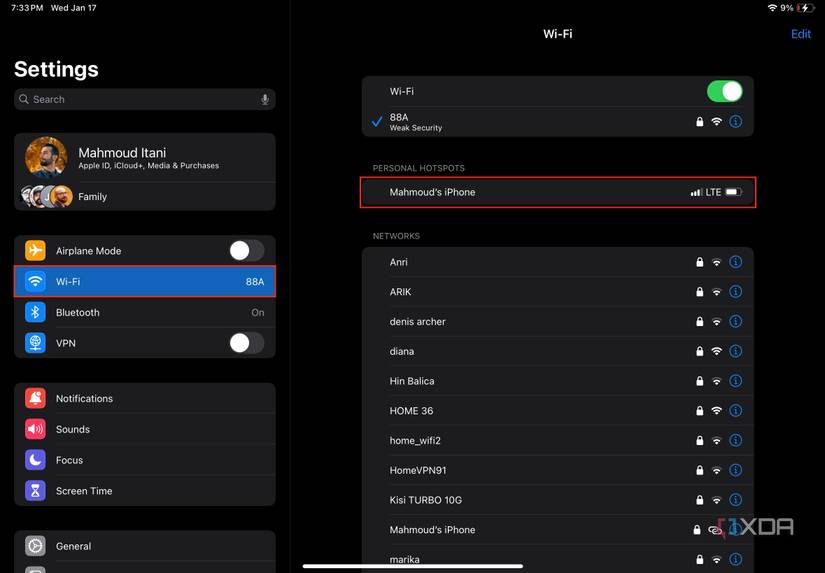Turn off the Wi-Fi switch
Screen dimensions: 825x573
725,91
